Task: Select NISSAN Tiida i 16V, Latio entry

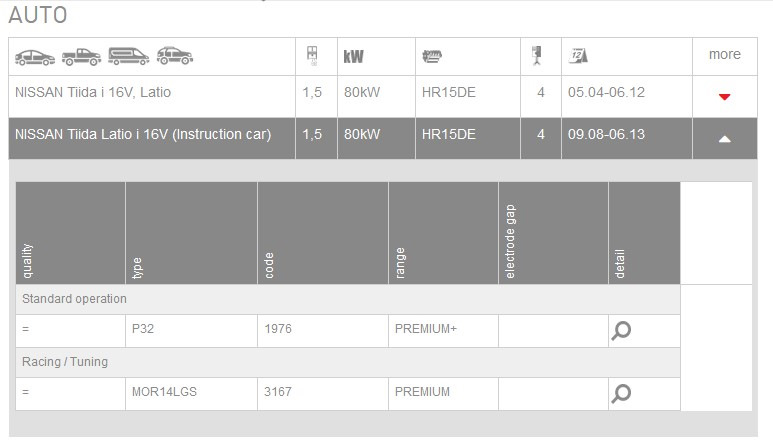Action: point(93,92)
